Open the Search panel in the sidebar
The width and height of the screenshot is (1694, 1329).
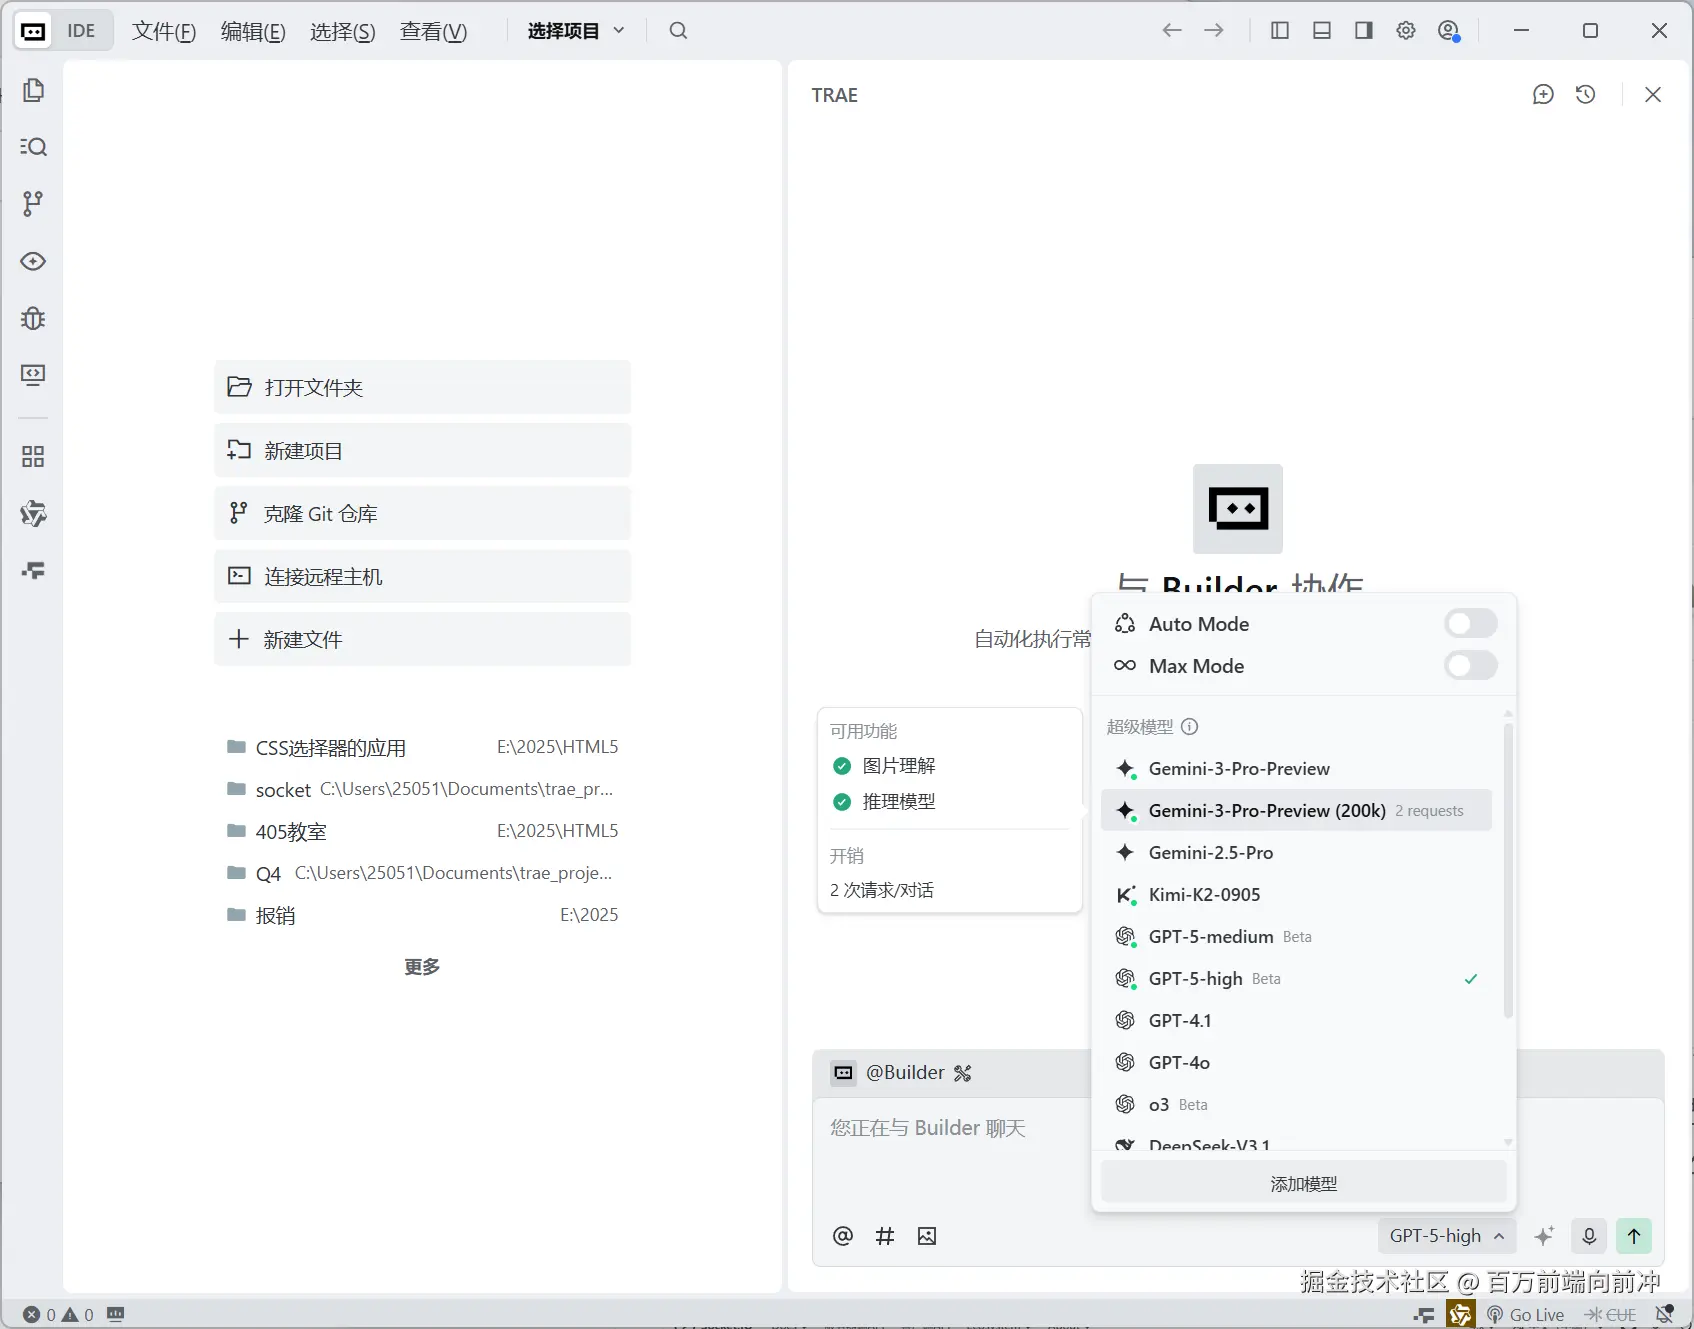coord(33,147)
